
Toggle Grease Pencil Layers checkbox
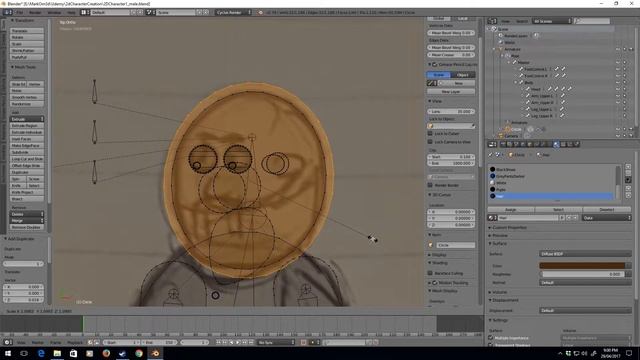pyautogui.click(x=435, y=64)
